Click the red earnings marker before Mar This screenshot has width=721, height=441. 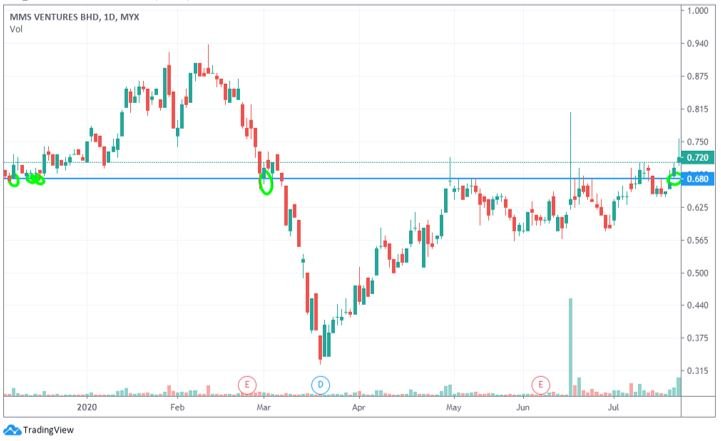tap(247, 384)
